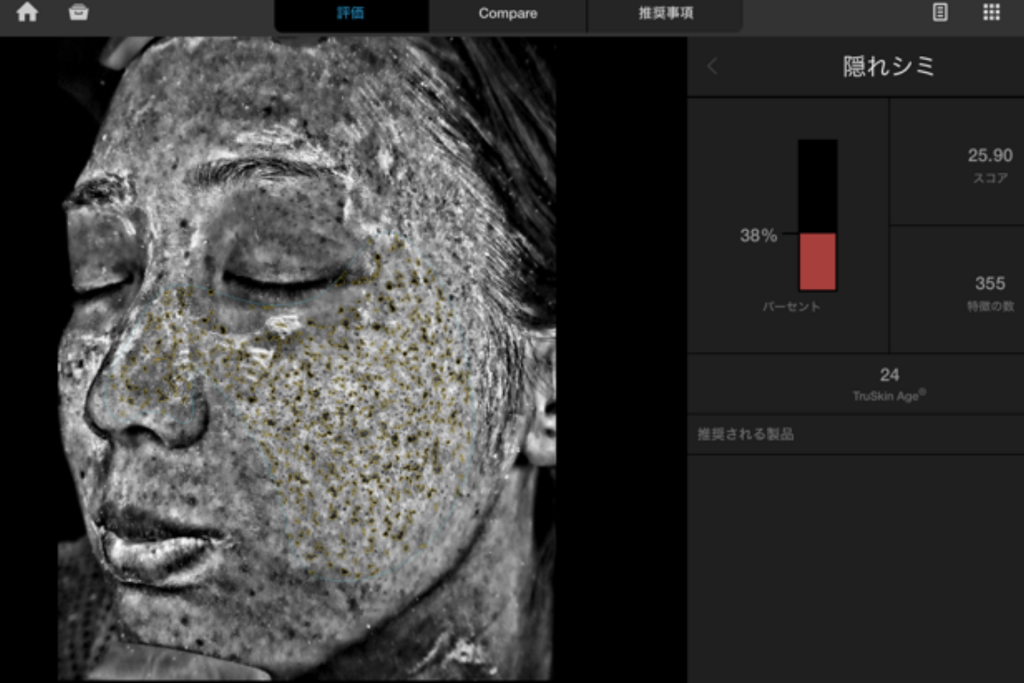Switch to the Compare tab
The height and width of the screenshot is (683, 1024).
click(507, 14)
